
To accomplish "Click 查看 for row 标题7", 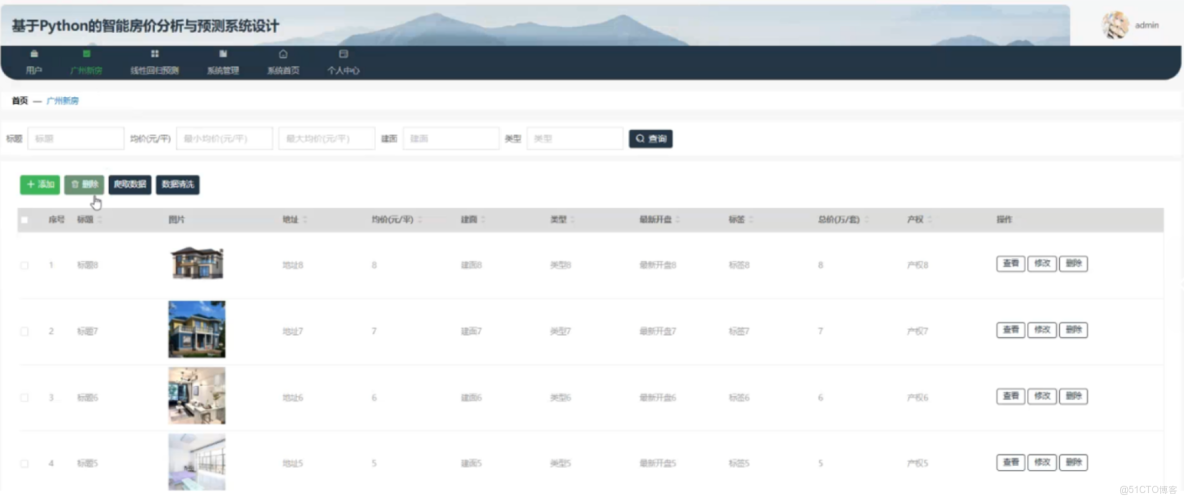I will [x=1010, y=330].
